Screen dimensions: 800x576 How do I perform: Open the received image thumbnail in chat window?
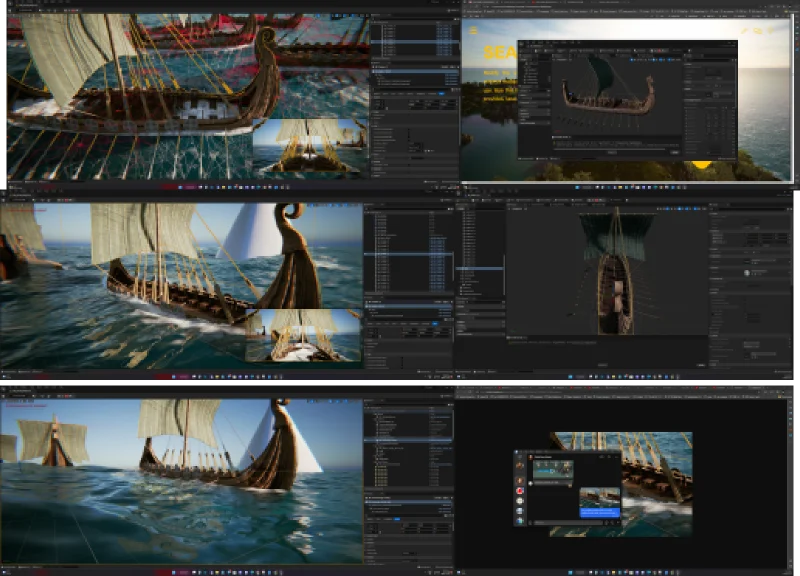(553, 469)
